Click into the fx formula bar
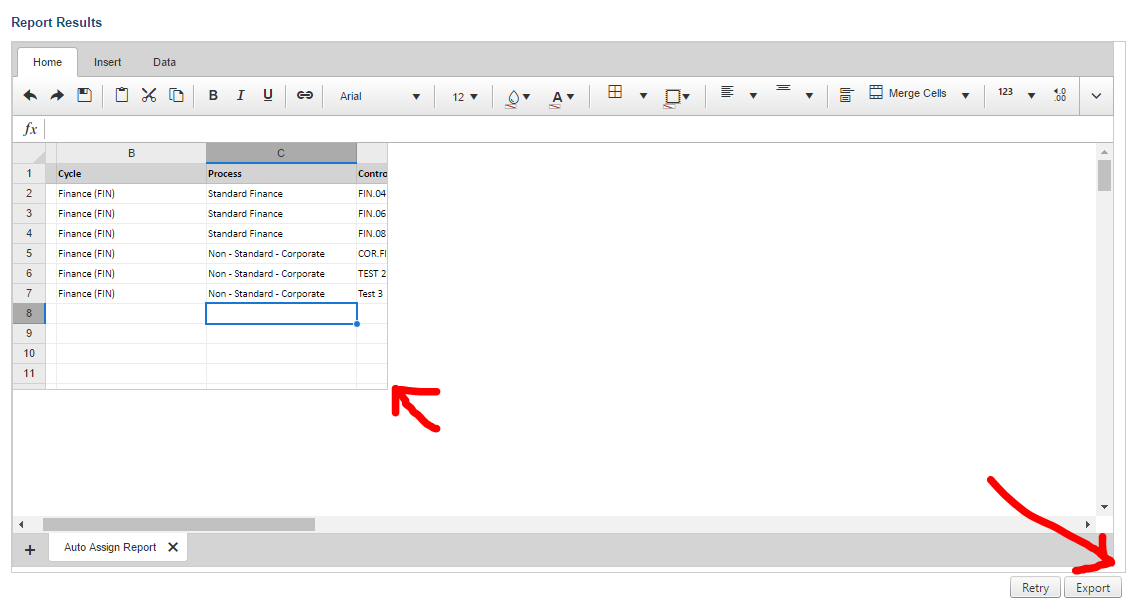1137x616 pixels. coord(579,129)
